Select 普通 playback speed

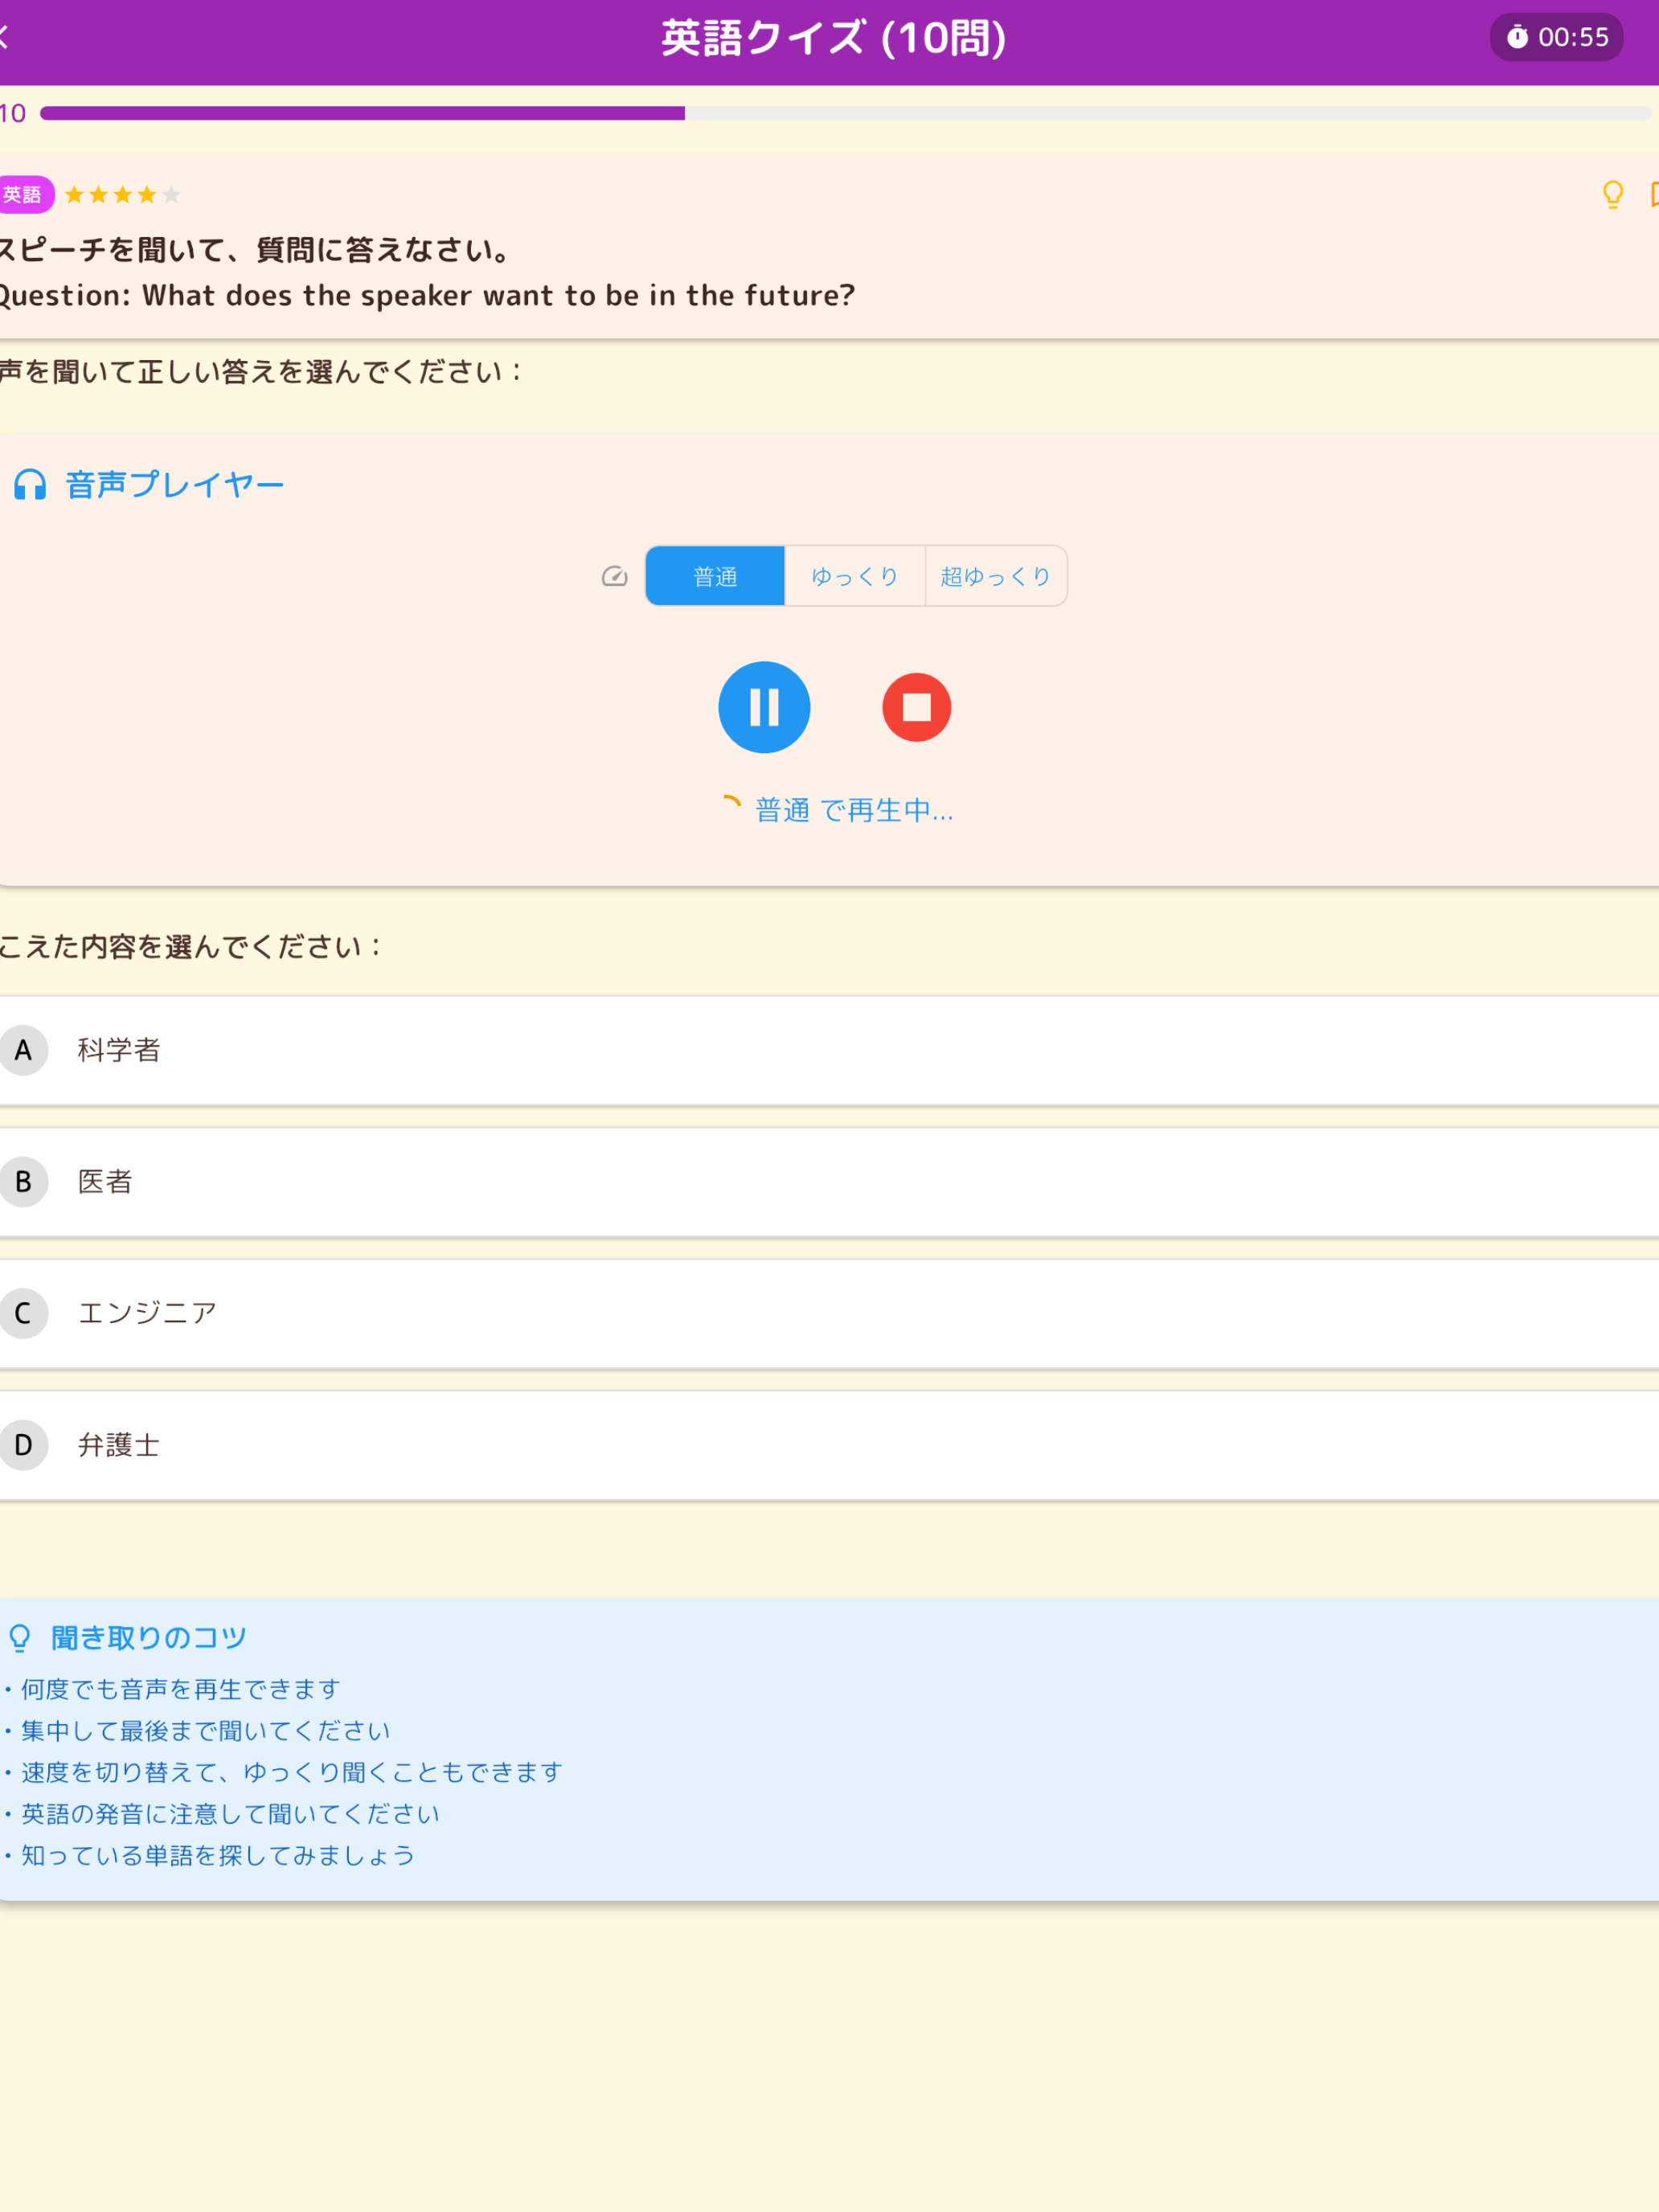click(715, 576)
